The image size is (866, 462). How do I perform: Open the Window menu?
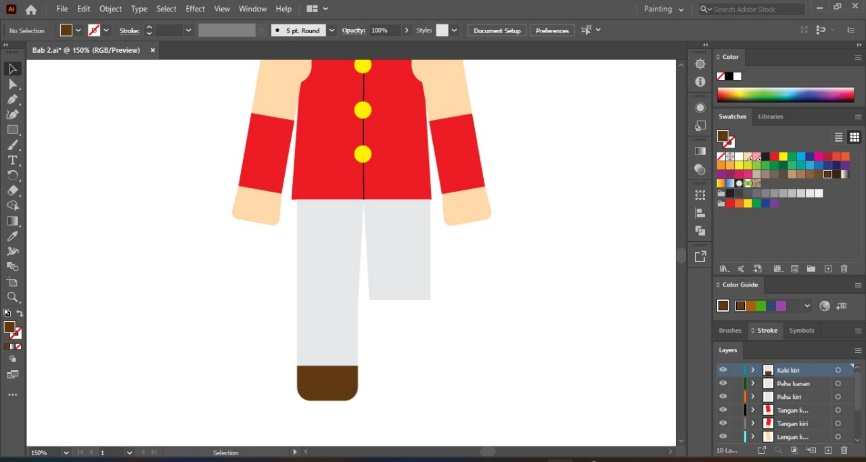click(252, 9)
